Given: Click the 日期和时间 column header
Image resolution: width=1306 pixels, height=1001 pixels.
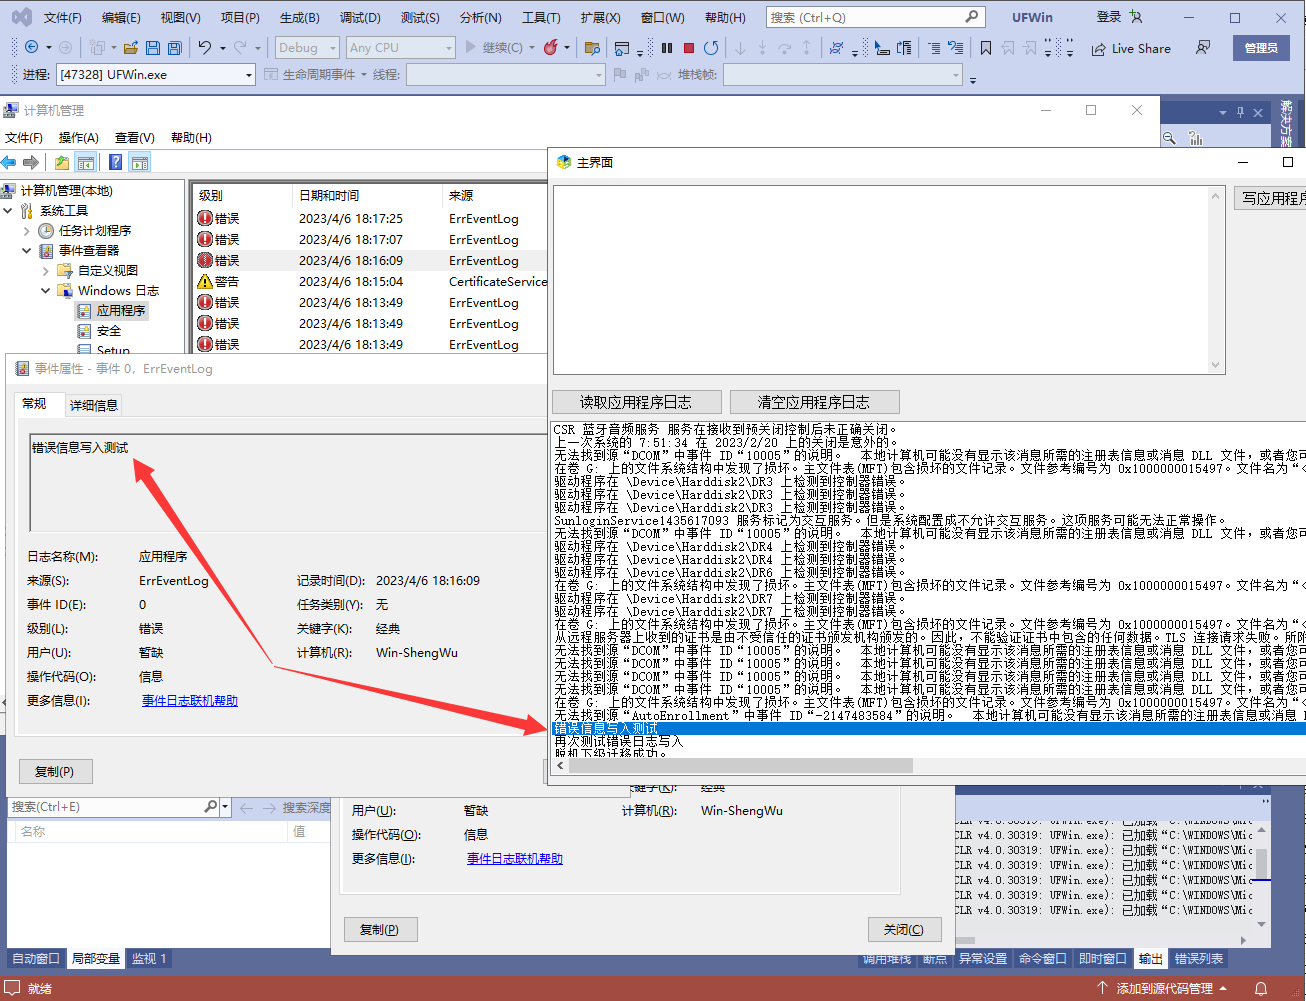Looking at the screenshot, I should pos(366,195).
